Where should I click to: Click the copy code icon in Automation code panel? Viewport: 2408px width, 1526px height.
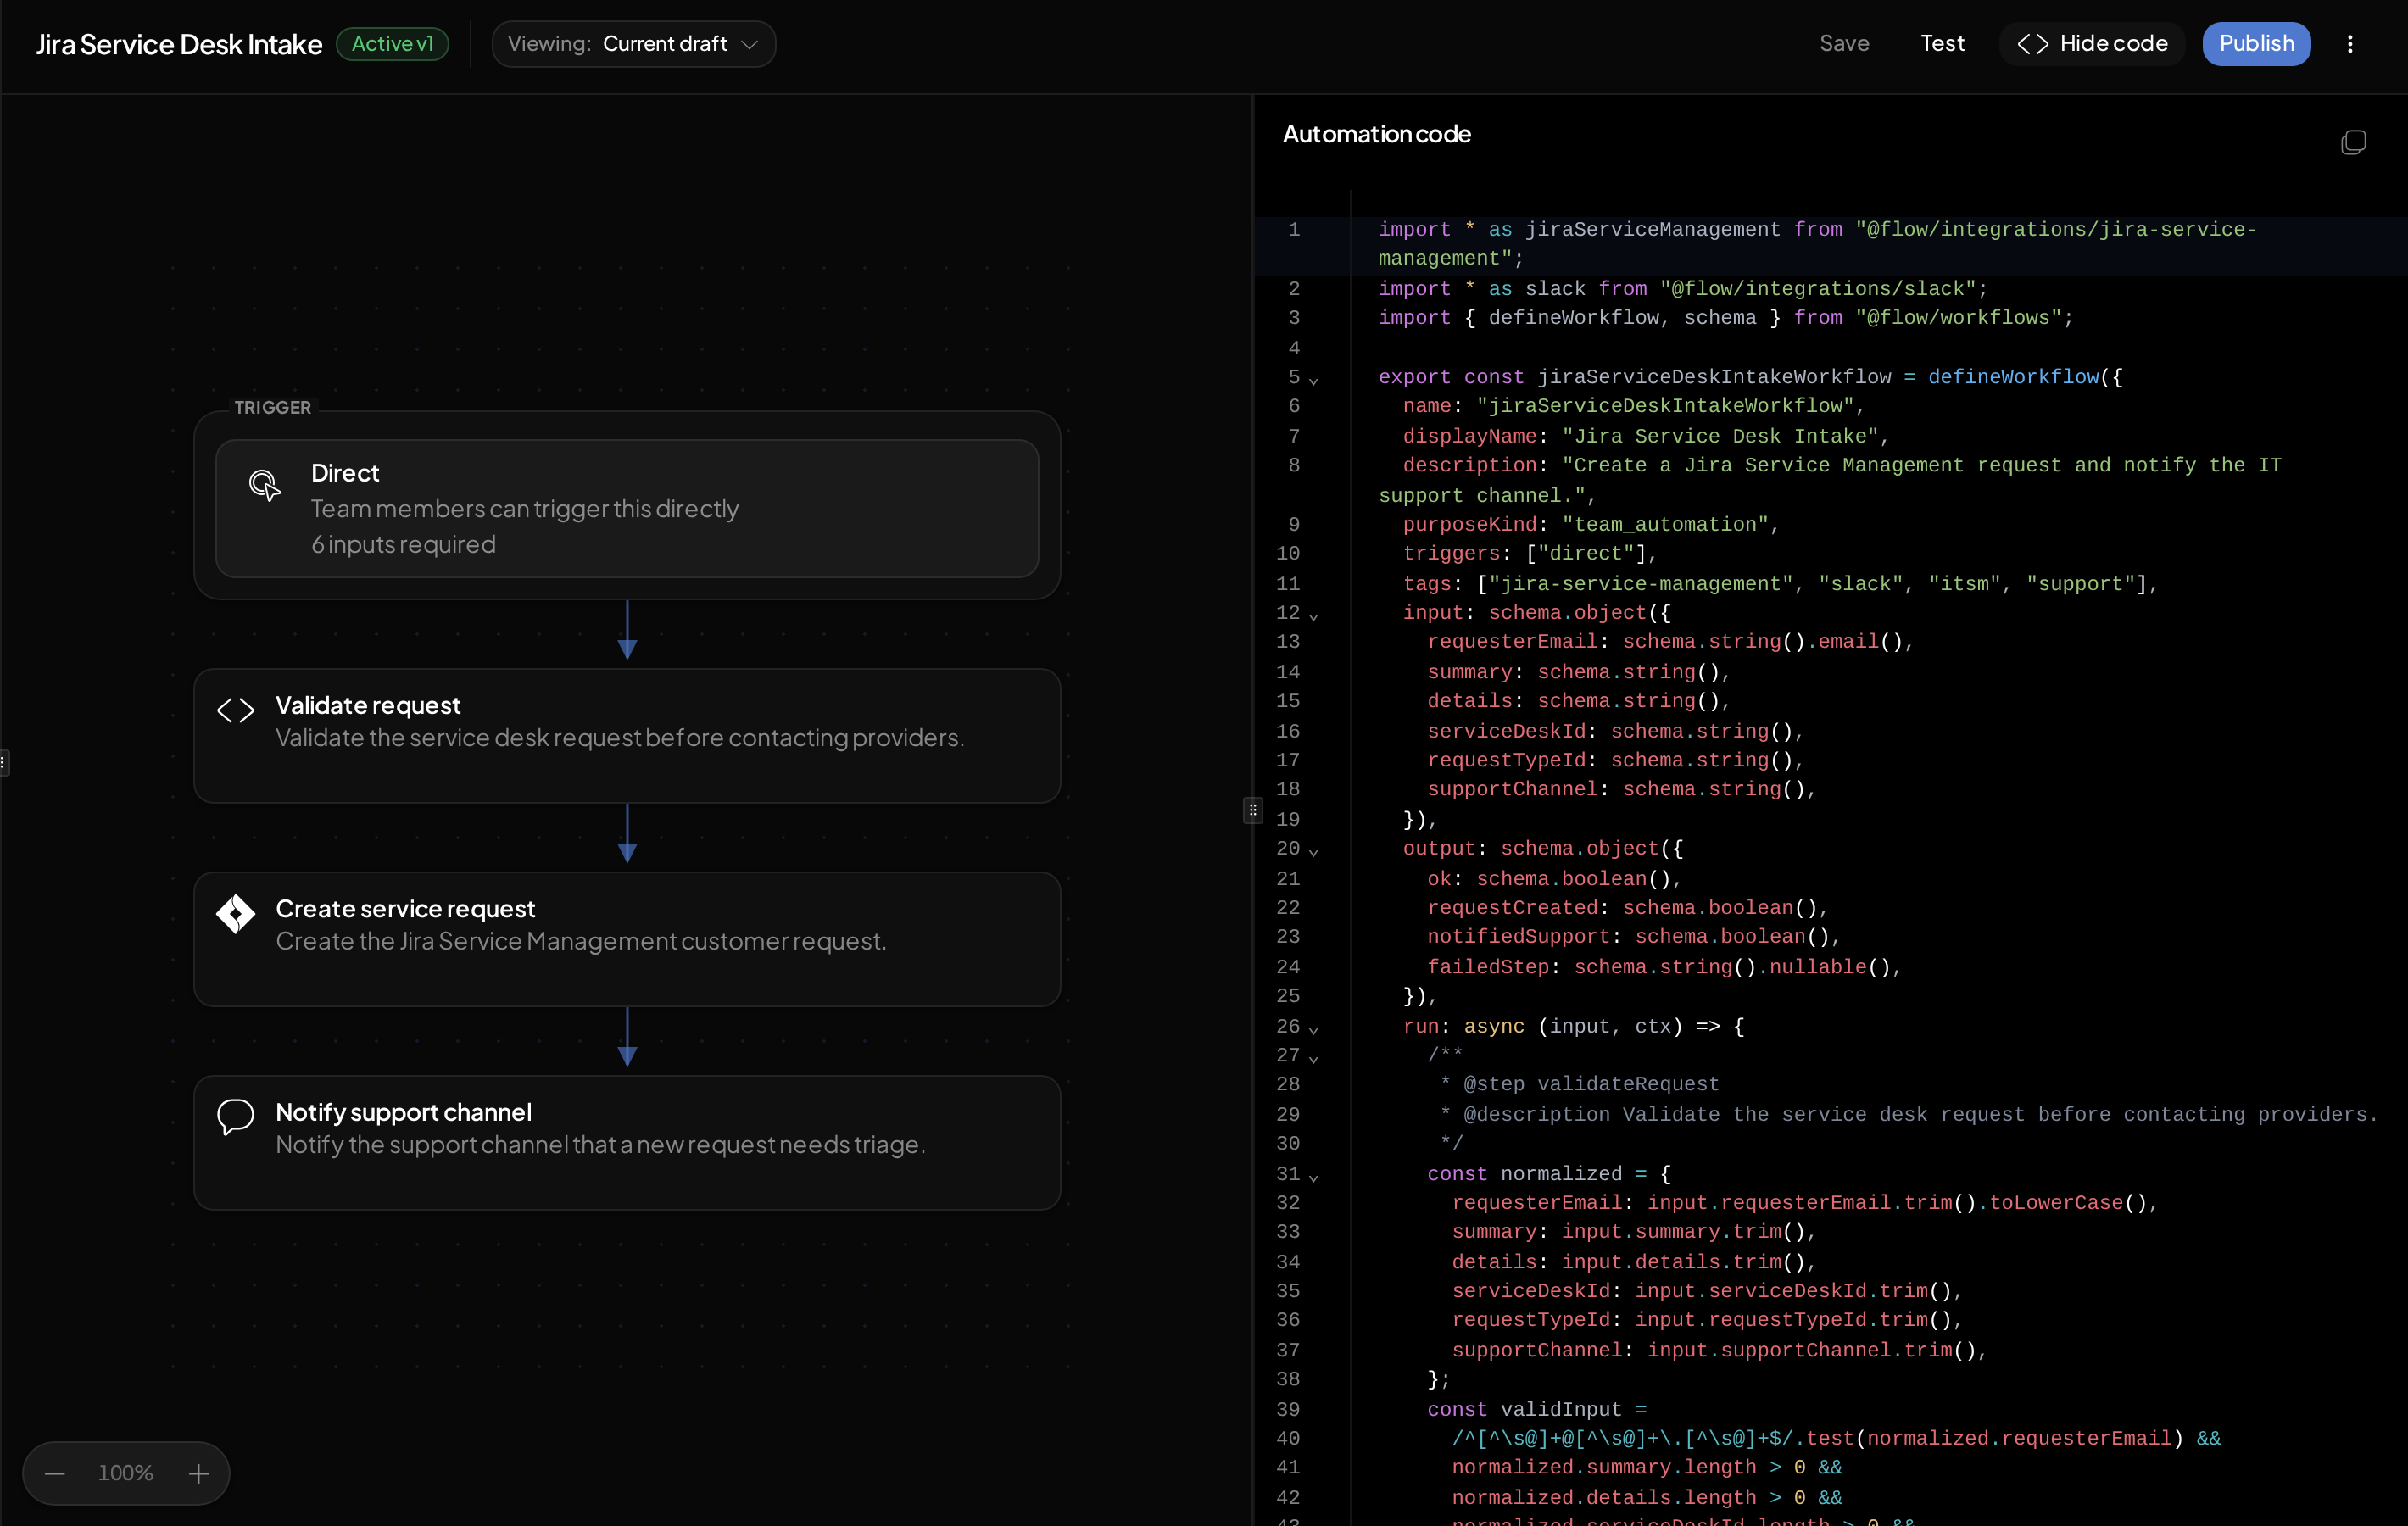2353,142
